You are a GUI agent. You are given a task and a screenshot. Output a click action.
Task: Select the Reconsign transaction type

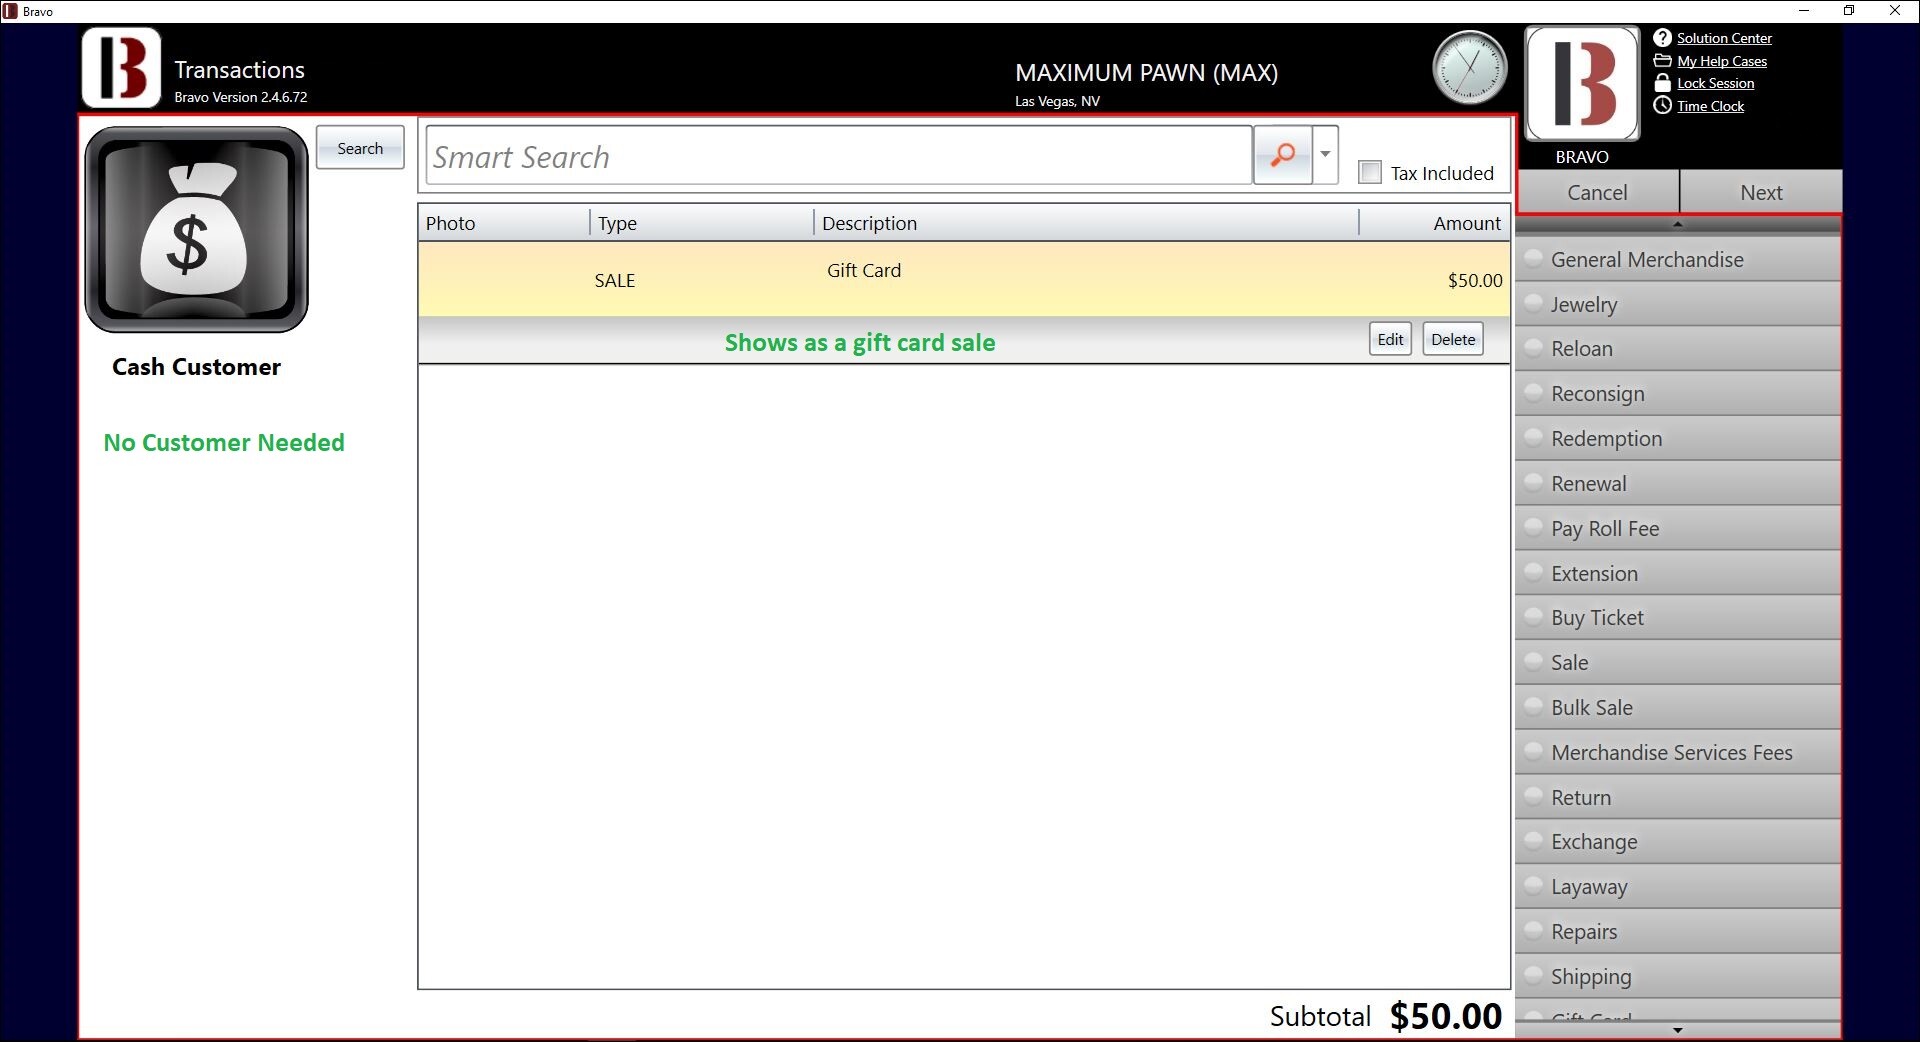coord(1678,394)
